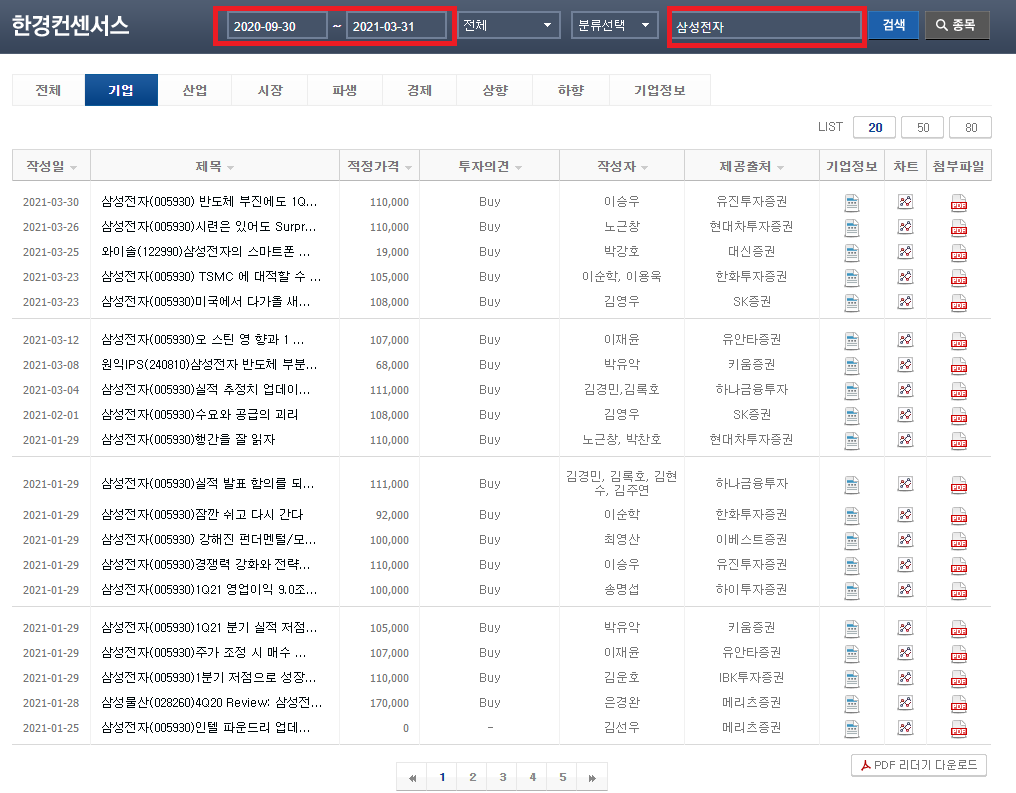Jump to previous pages arrow
The width and height of the screenshot is (1016, 793).
(x=412, y=777)
